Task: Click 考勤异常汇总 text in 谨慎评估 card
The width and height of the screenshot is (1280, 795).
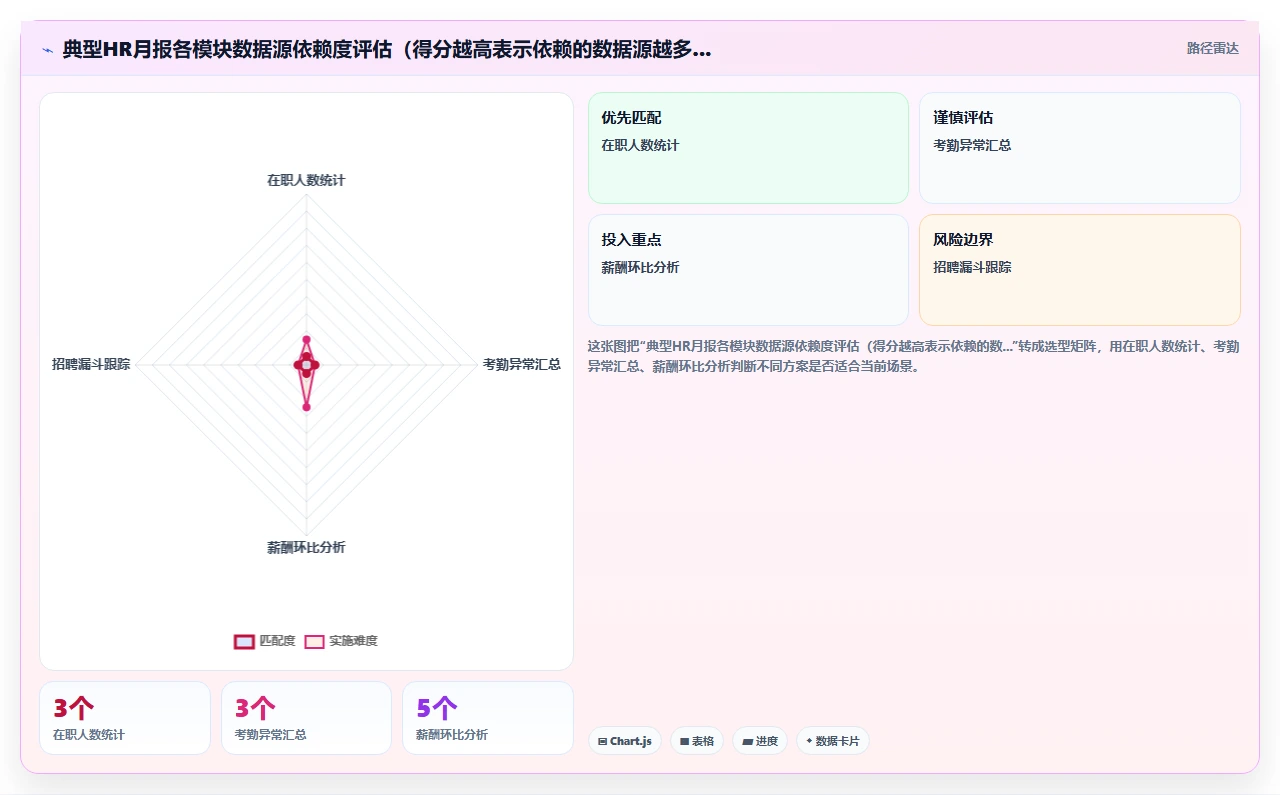Action: point(972,145)
